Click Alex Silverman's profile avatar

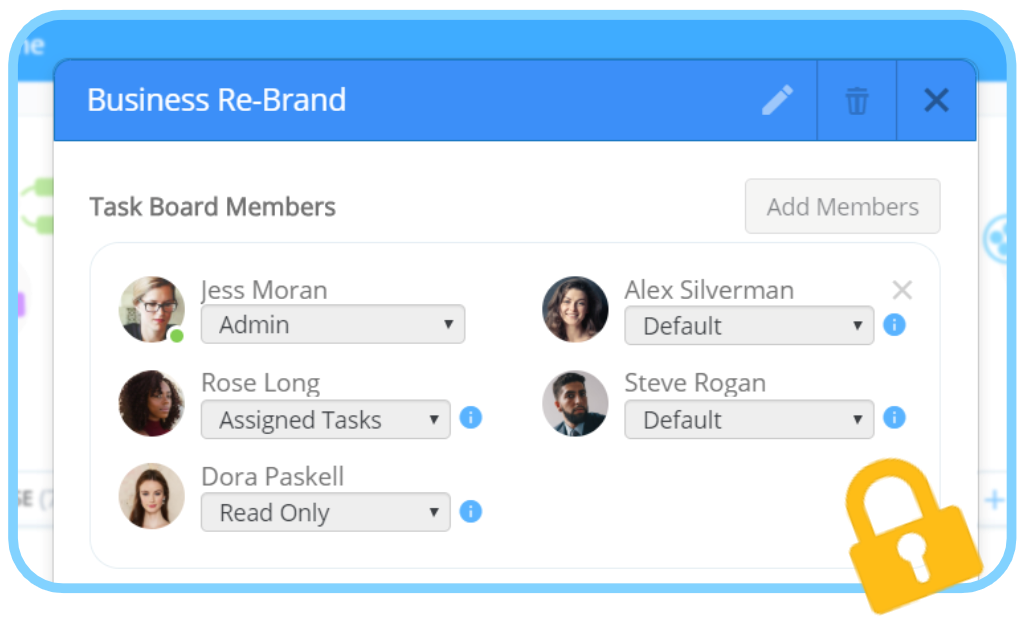[575, 310]
